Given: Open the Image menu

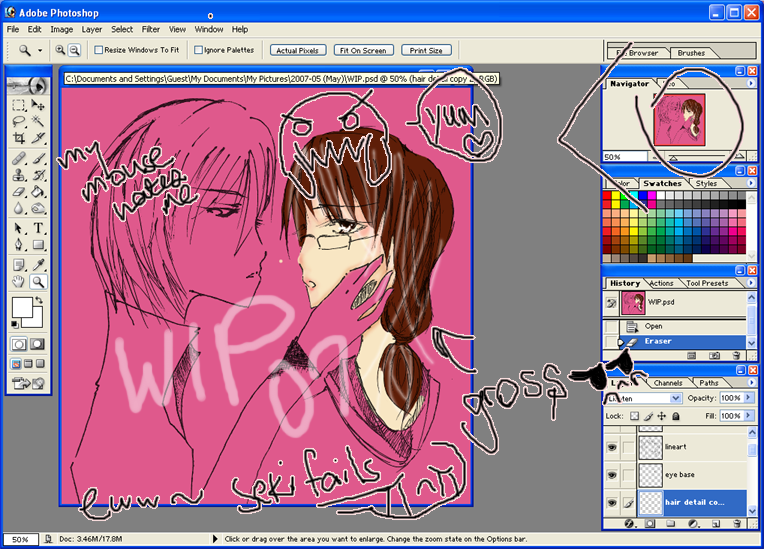Looking at the screenshot, I should (x=61, y=29).
